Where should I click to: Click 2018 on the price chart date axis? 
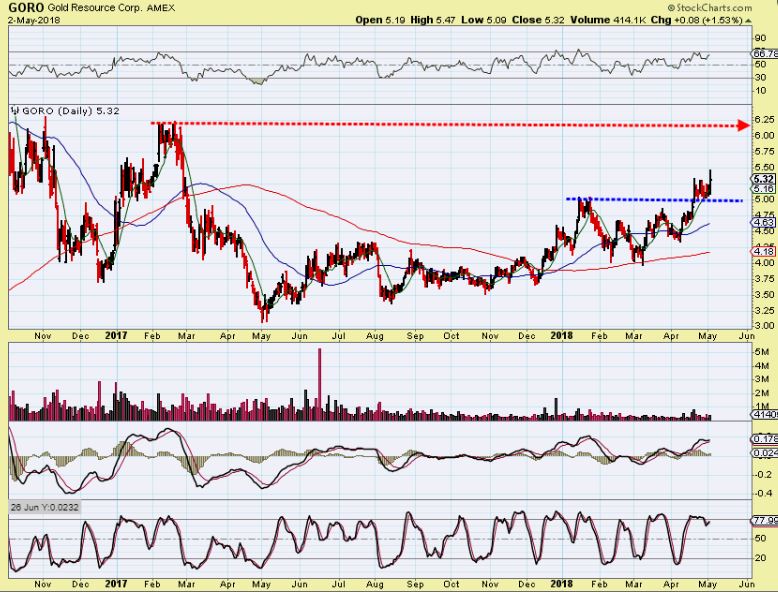(562, 336)
